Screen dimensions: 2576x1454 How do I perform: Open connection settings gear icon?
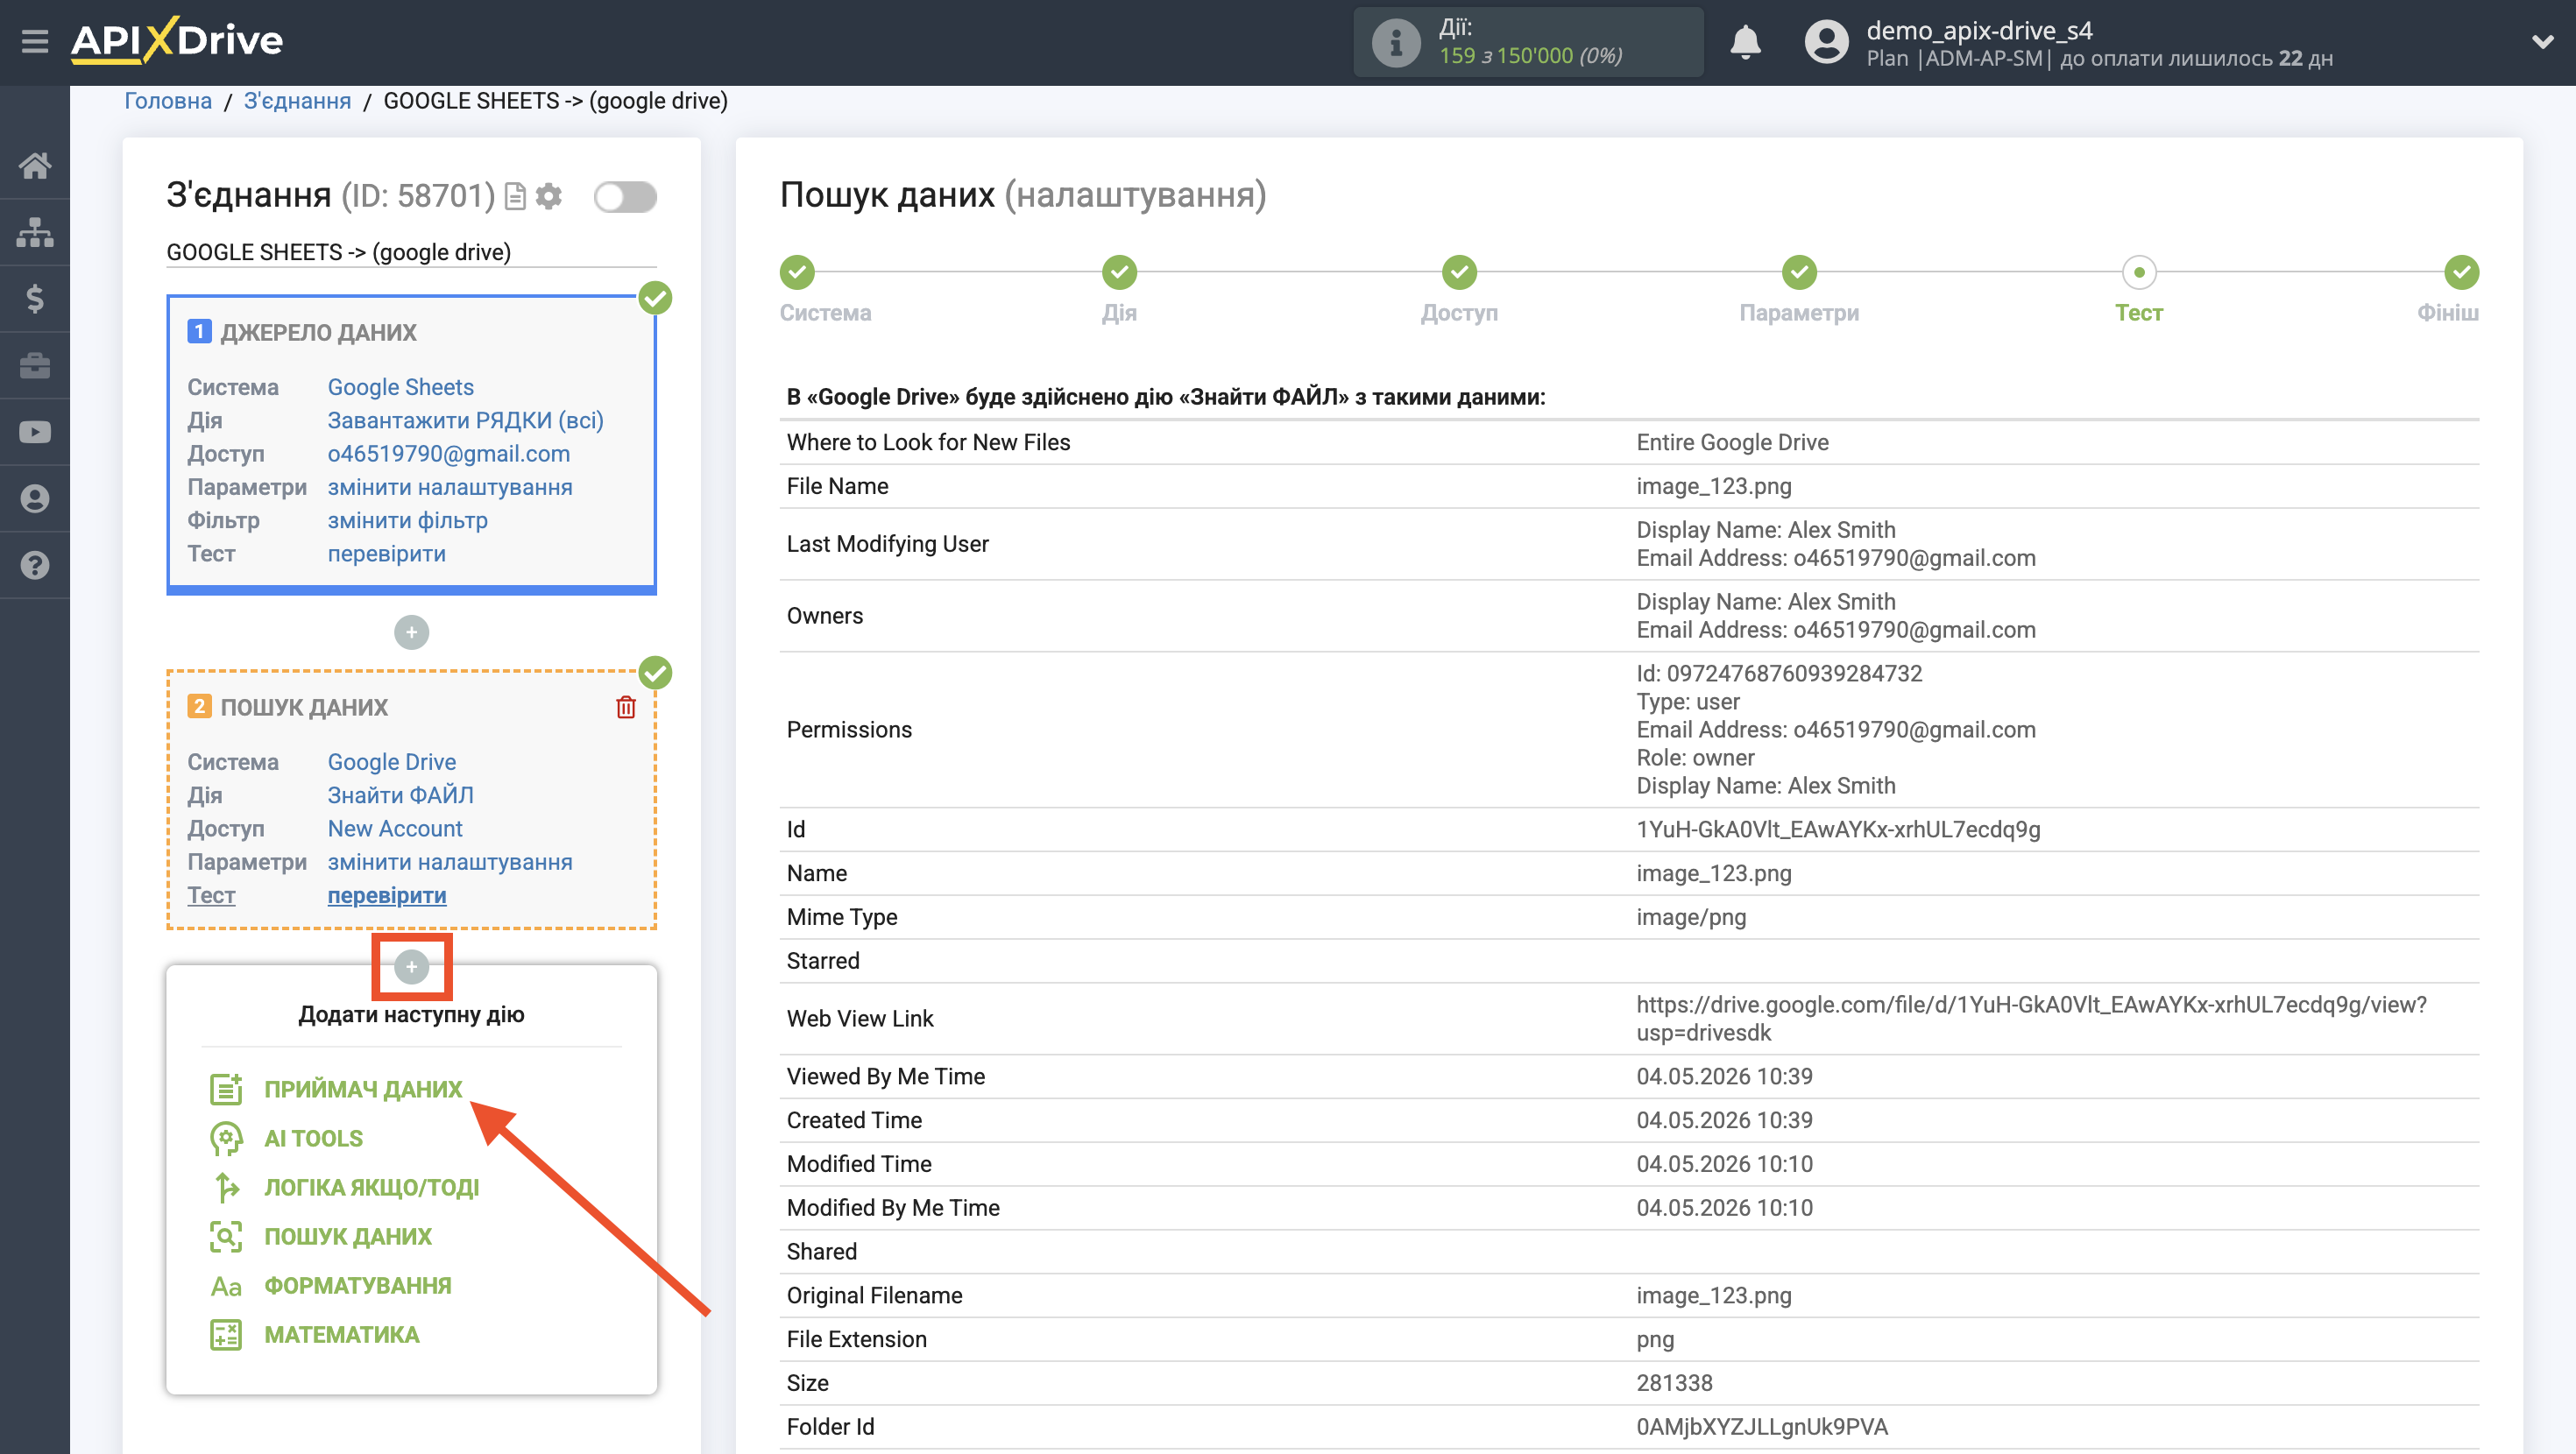549,196
